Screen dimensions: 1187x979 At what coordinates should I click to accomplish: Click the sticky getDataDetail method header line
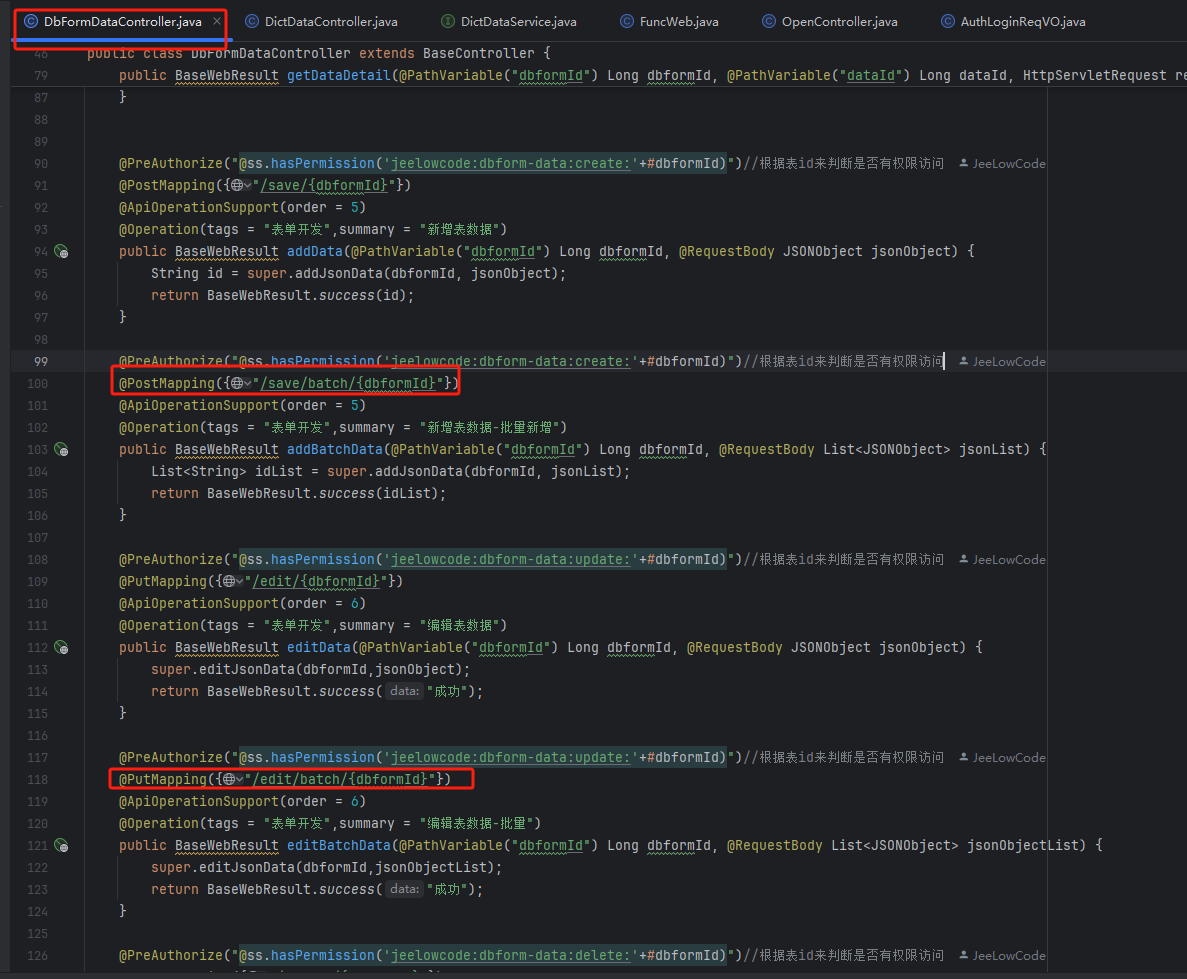pos(600,75)
